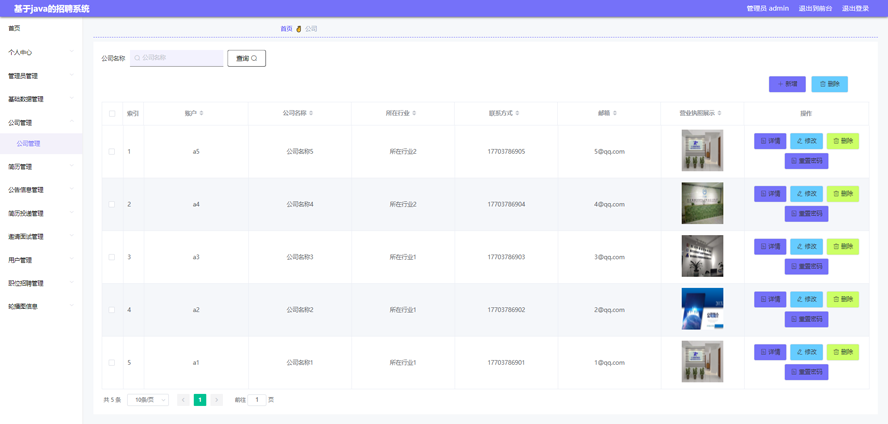
Task: Click the green 删除 button for row a3
Action: (x=842, y=247)
